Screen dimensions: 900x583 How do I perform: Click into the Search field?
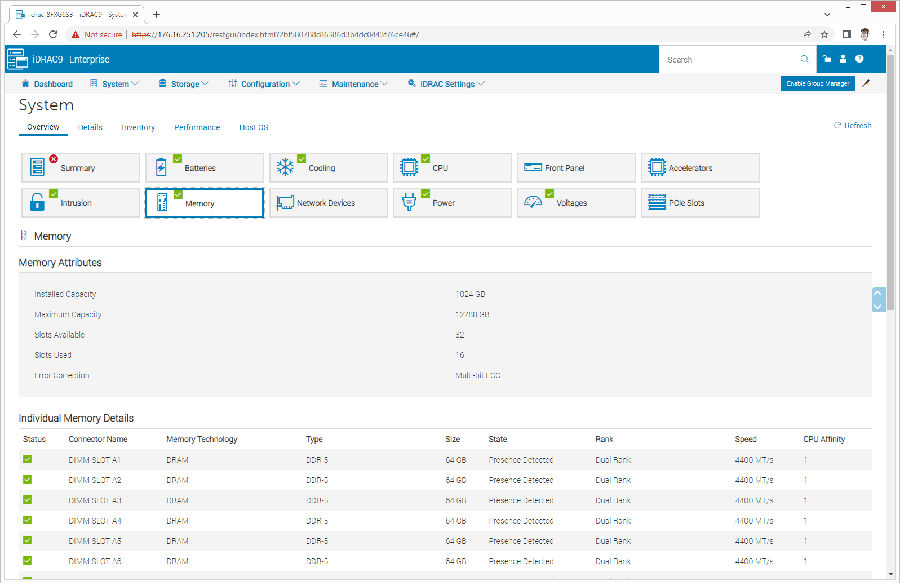point(730,60)
